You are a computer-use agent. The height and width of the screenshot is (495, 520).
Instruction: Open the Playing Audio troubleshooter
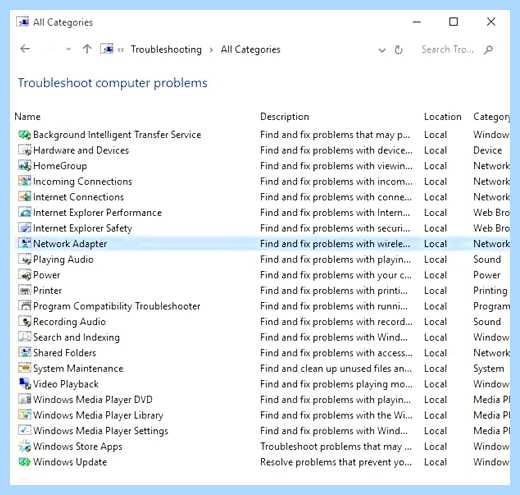tap(63, 260)
